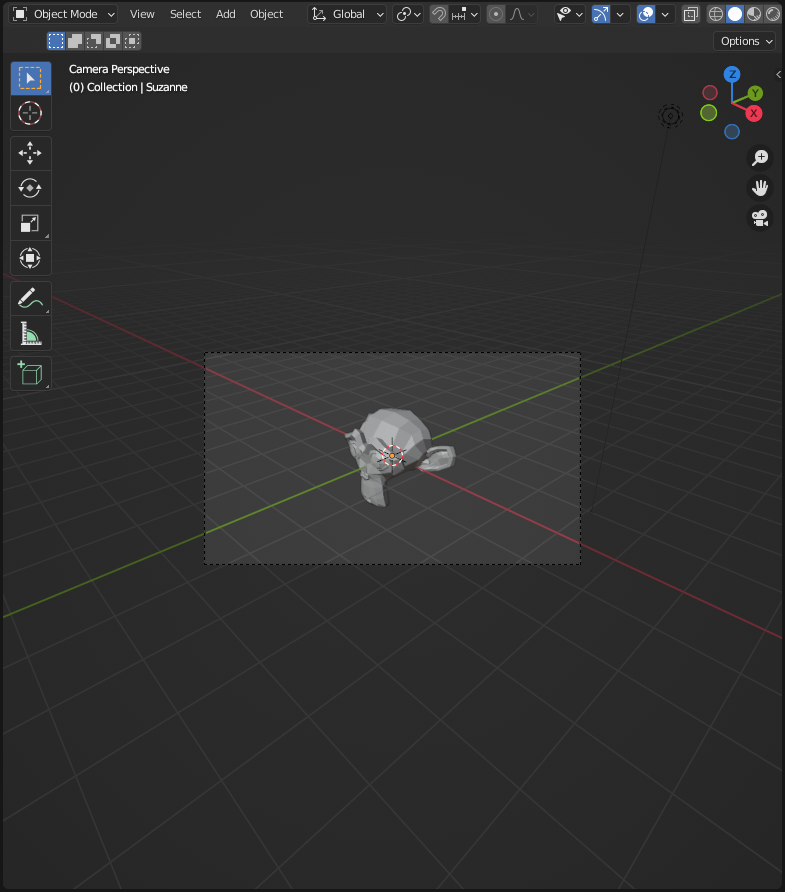Switch to Solid viewport shading
This screenshot has width=785, height=892.
(735, 14)
